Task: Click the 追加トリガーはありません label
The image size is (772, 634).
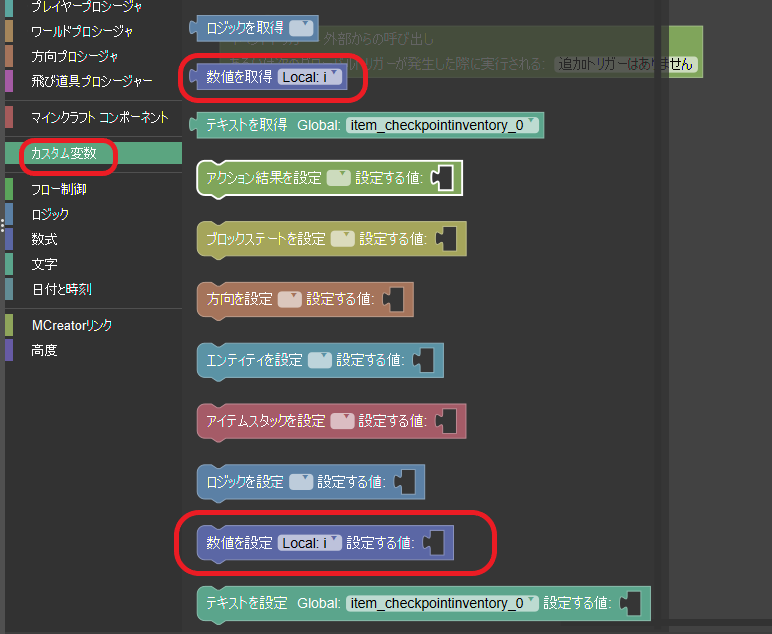Action: 627,64
